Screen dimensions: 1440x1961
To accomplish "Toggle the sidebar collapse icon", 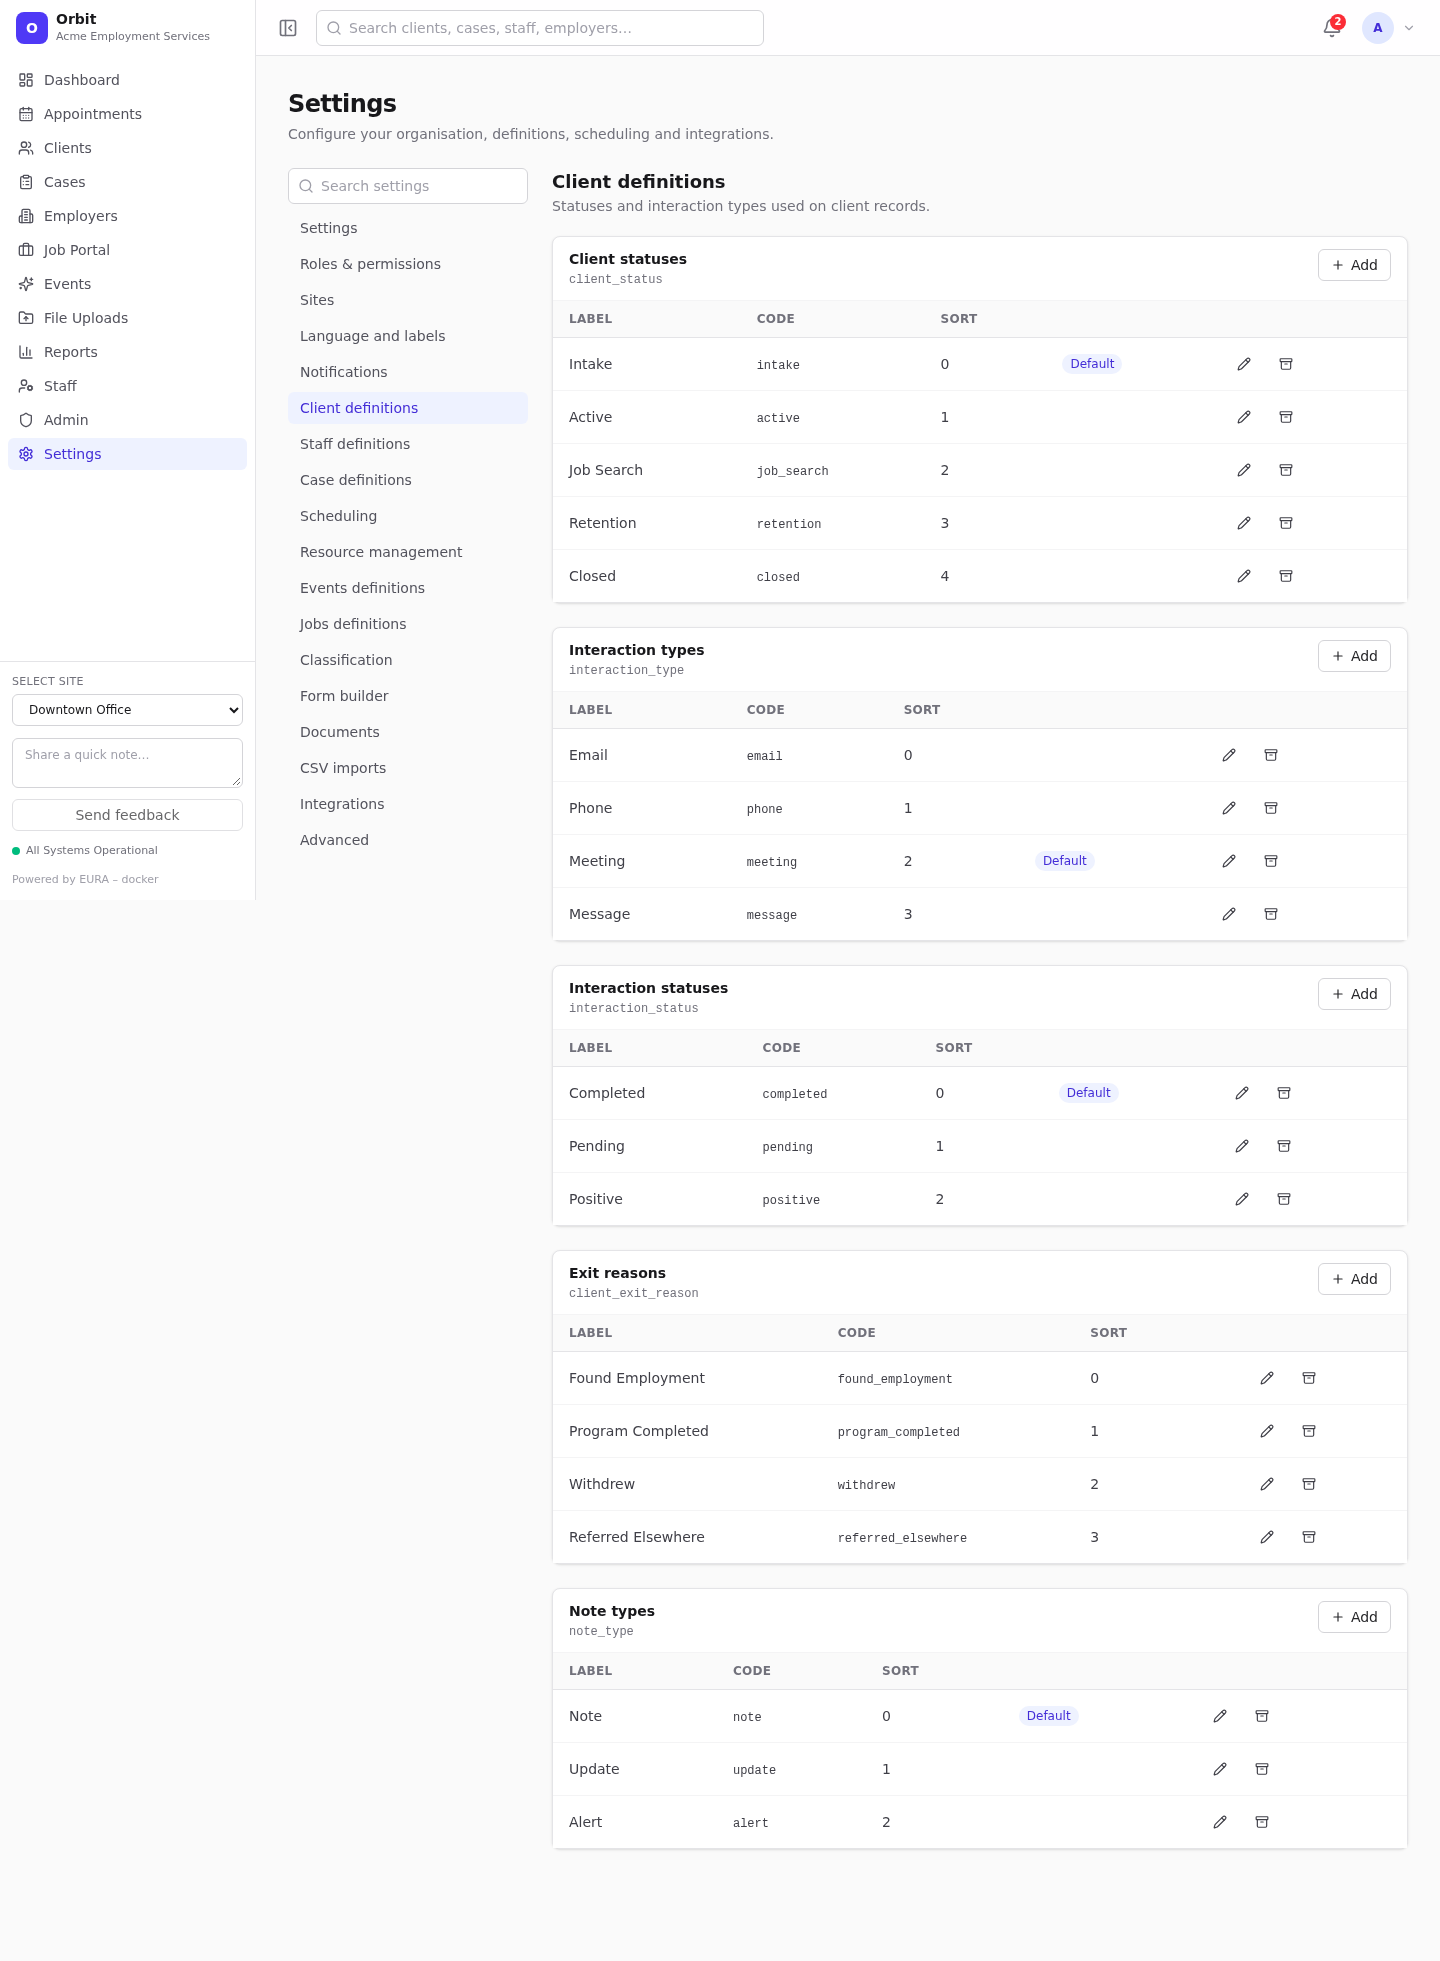I will 288,28.
